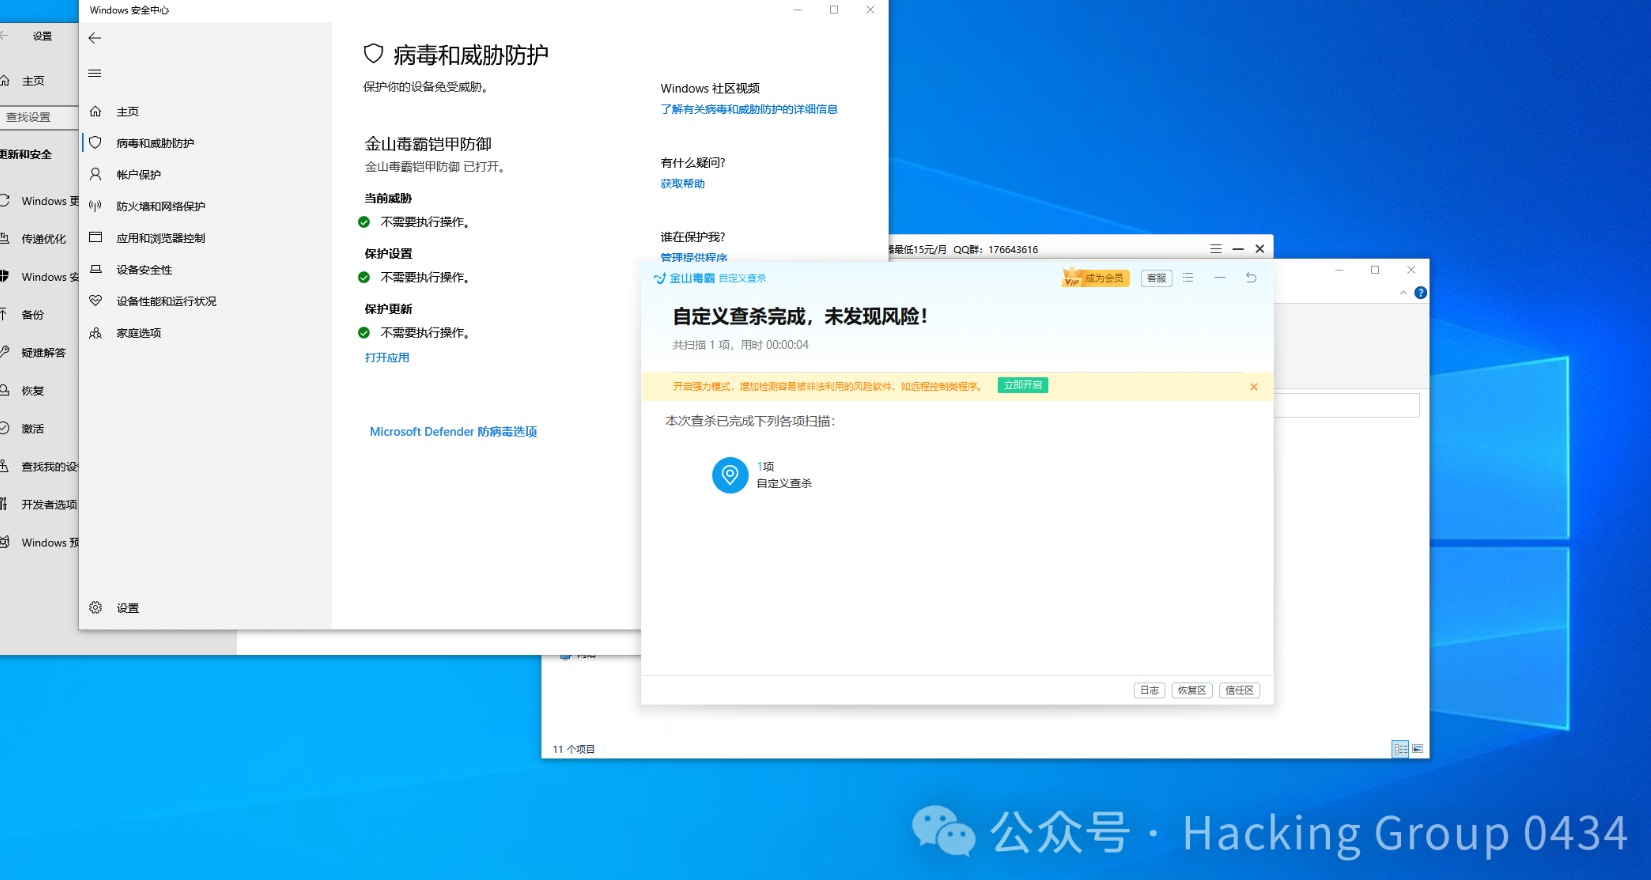Switch Explorer to details view icon
The height and width of the screenshot is (880, 1651).
[x=1400, y=749]
